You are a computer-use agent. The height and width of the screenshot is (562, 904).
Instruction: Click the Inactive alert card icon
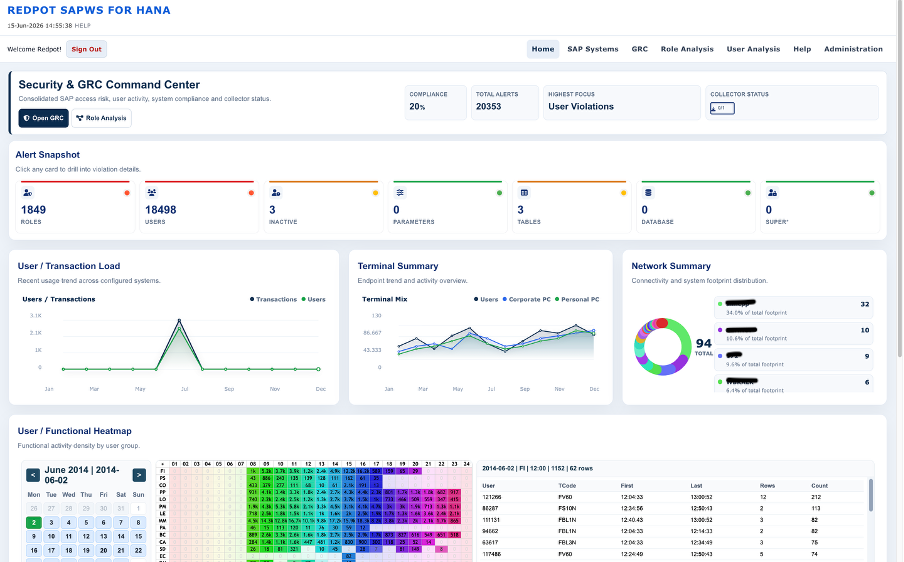(276, 193)
